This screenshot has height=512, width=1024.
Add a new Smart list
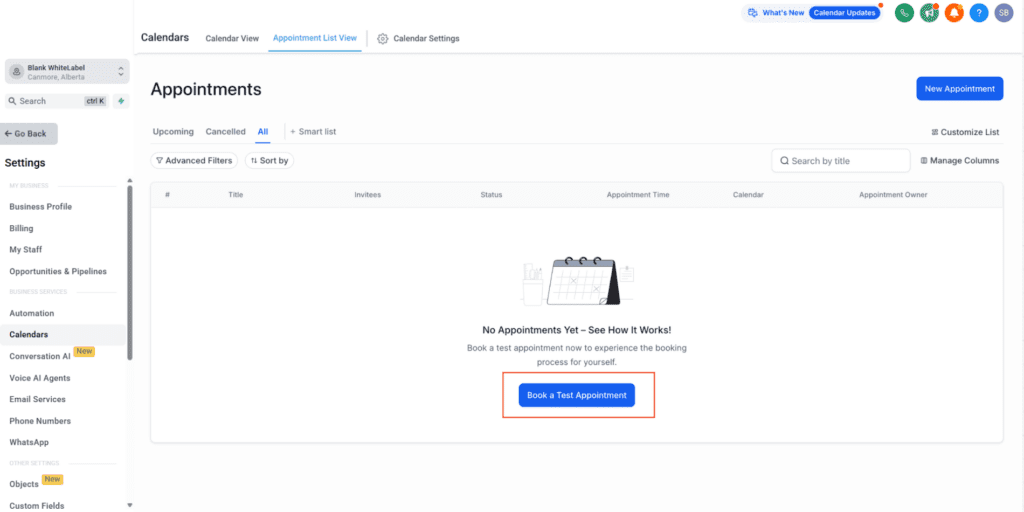click(x=313, y=131)
